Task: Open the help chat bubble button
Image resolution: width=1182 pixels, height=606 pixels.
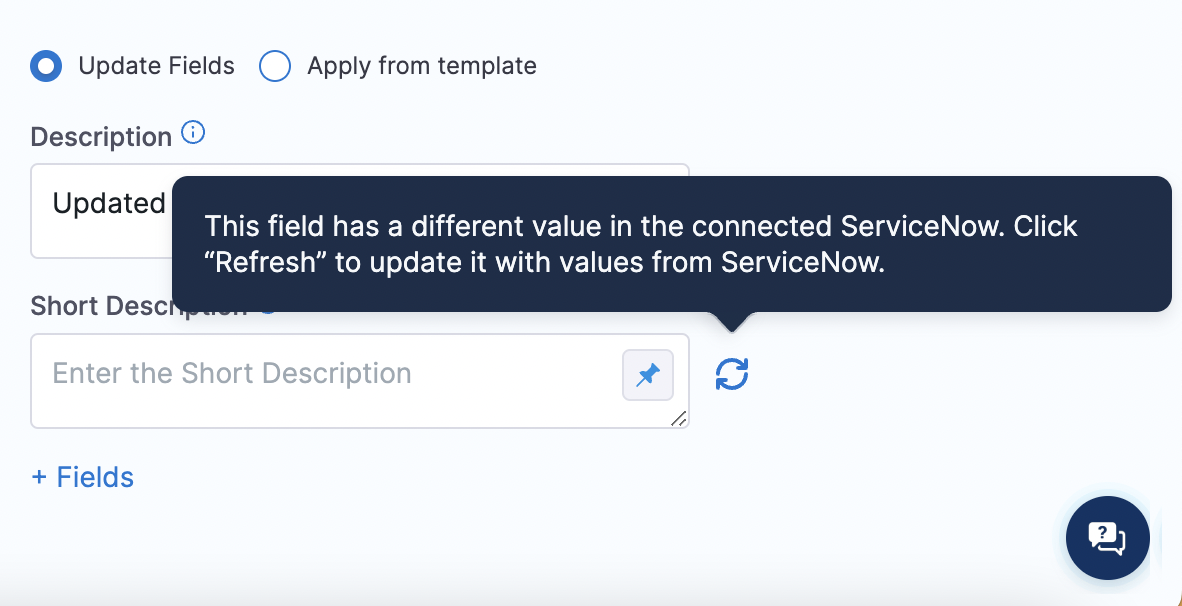Action: click(1107, 538)
